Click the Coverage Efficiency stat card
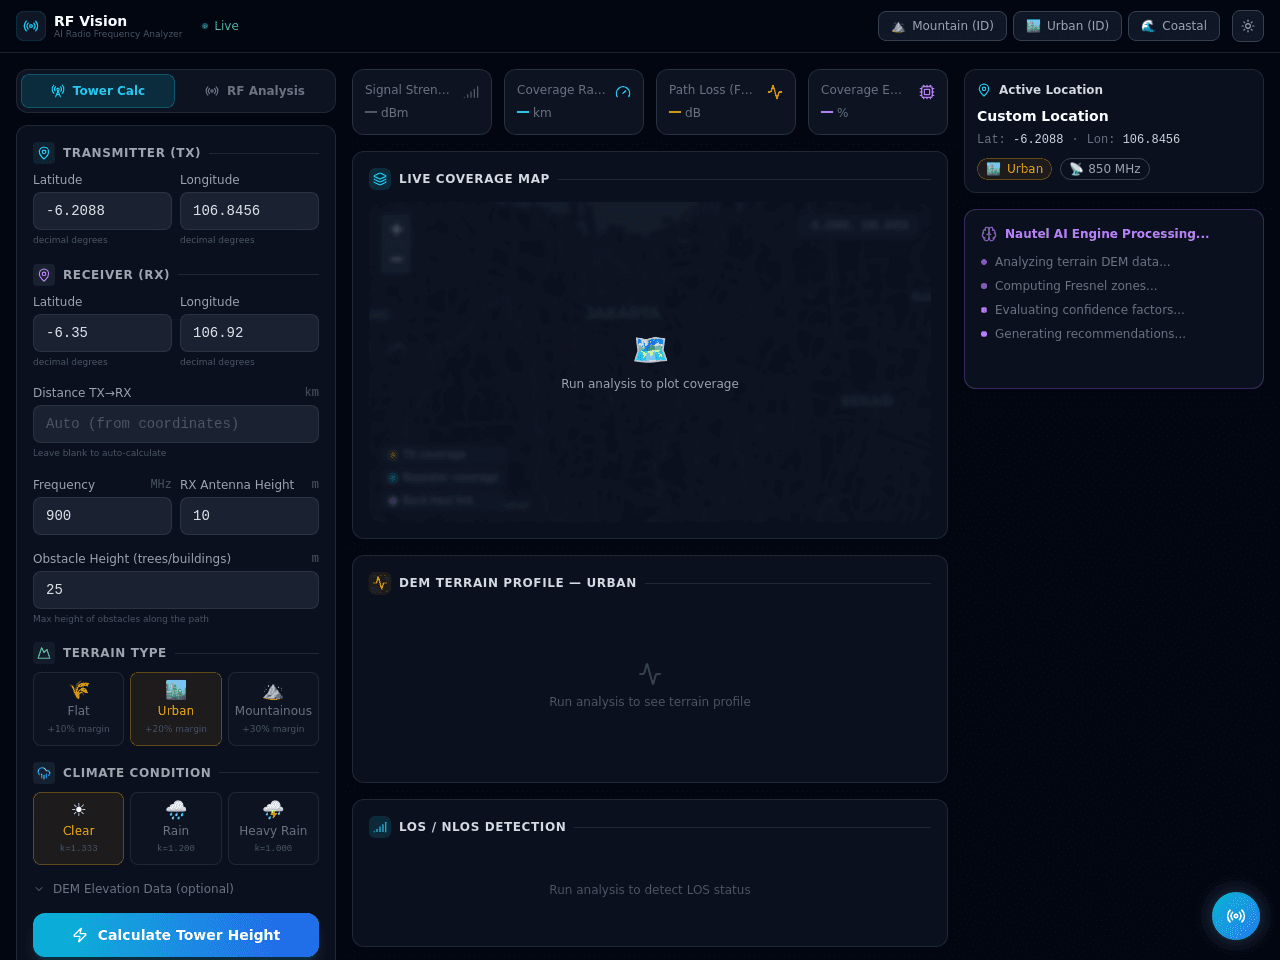1280x960 pixels. coord(878,102)
